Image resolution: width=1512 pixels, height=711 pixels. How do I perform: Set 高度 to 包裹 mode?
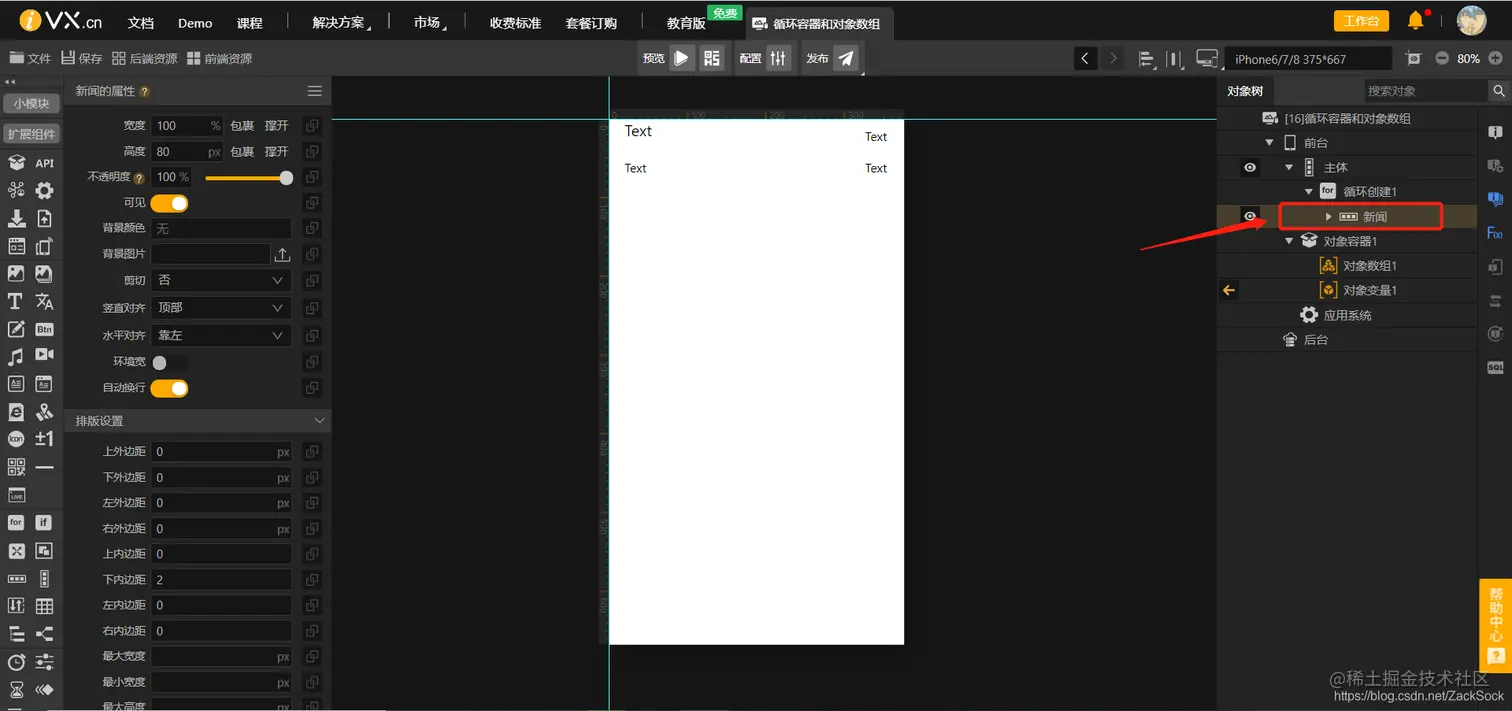pyautogui.click(x=242, y=152)
